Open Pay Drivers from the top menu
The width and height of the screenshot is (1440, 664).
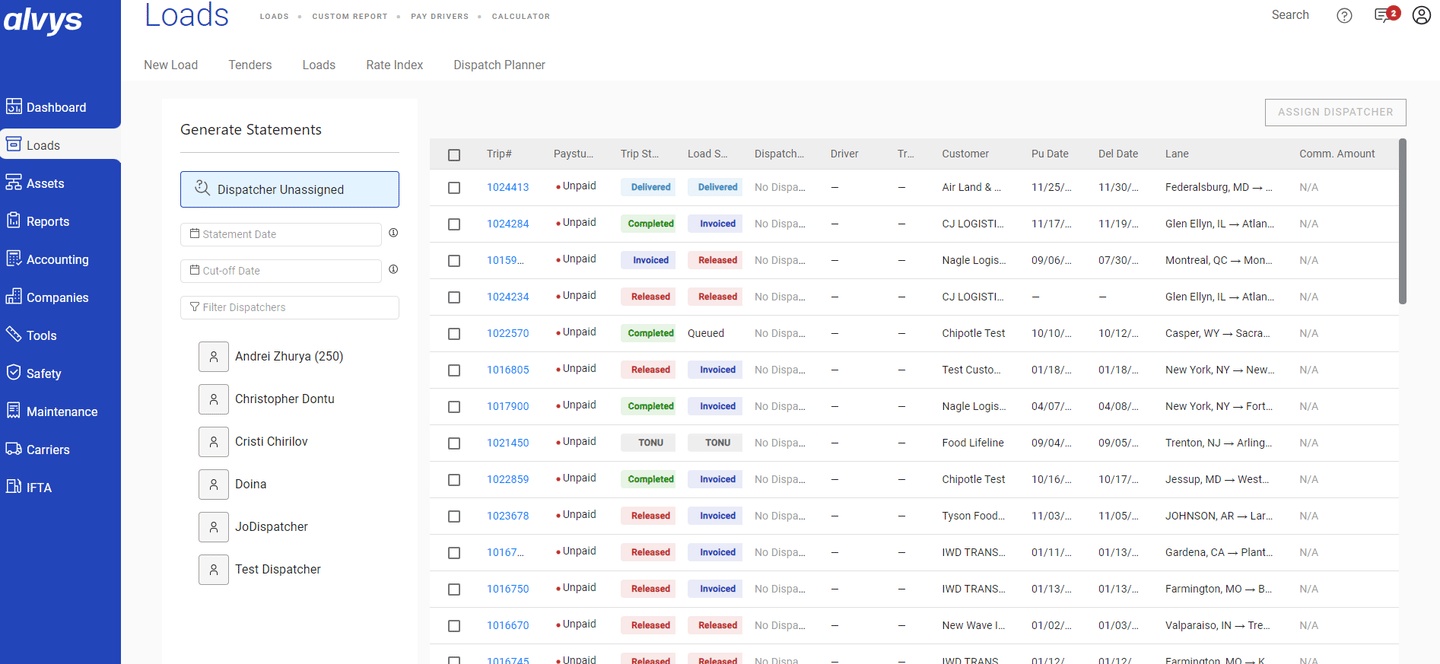click(x=439, y=17)
